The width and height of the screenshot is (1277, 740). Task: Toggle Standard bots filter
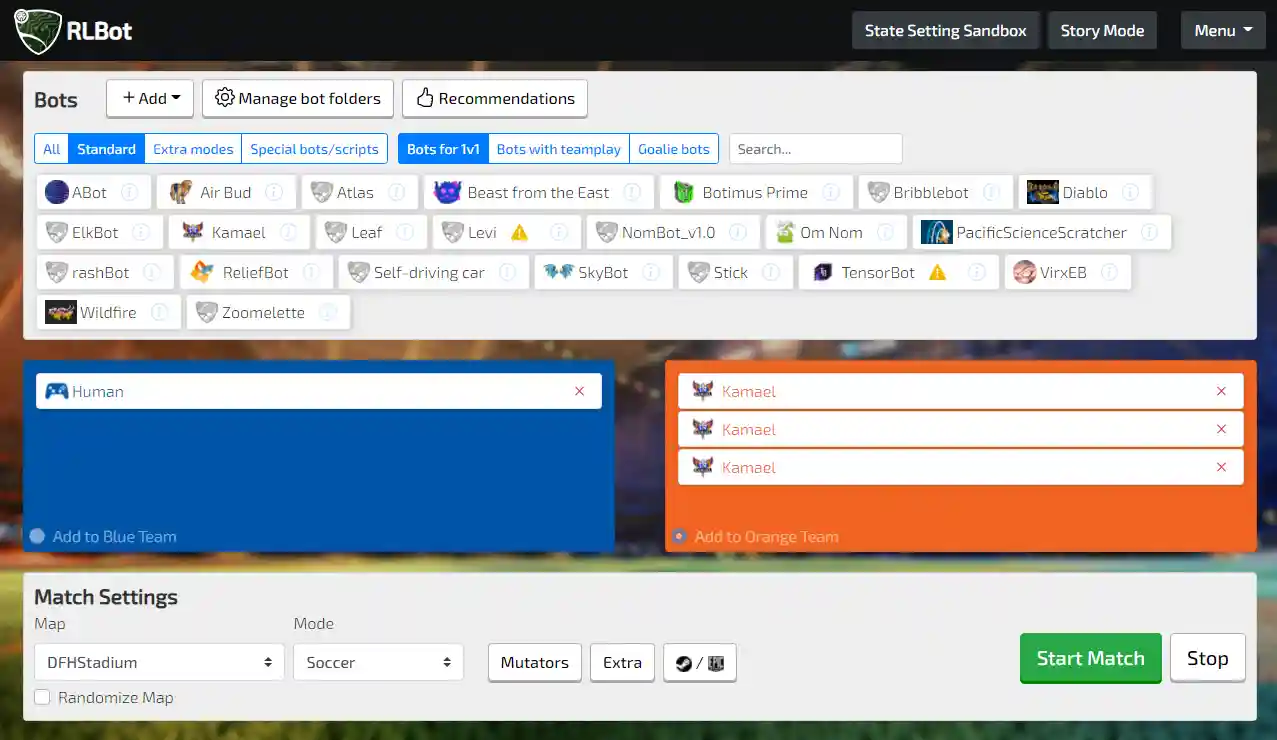point(106,149)
